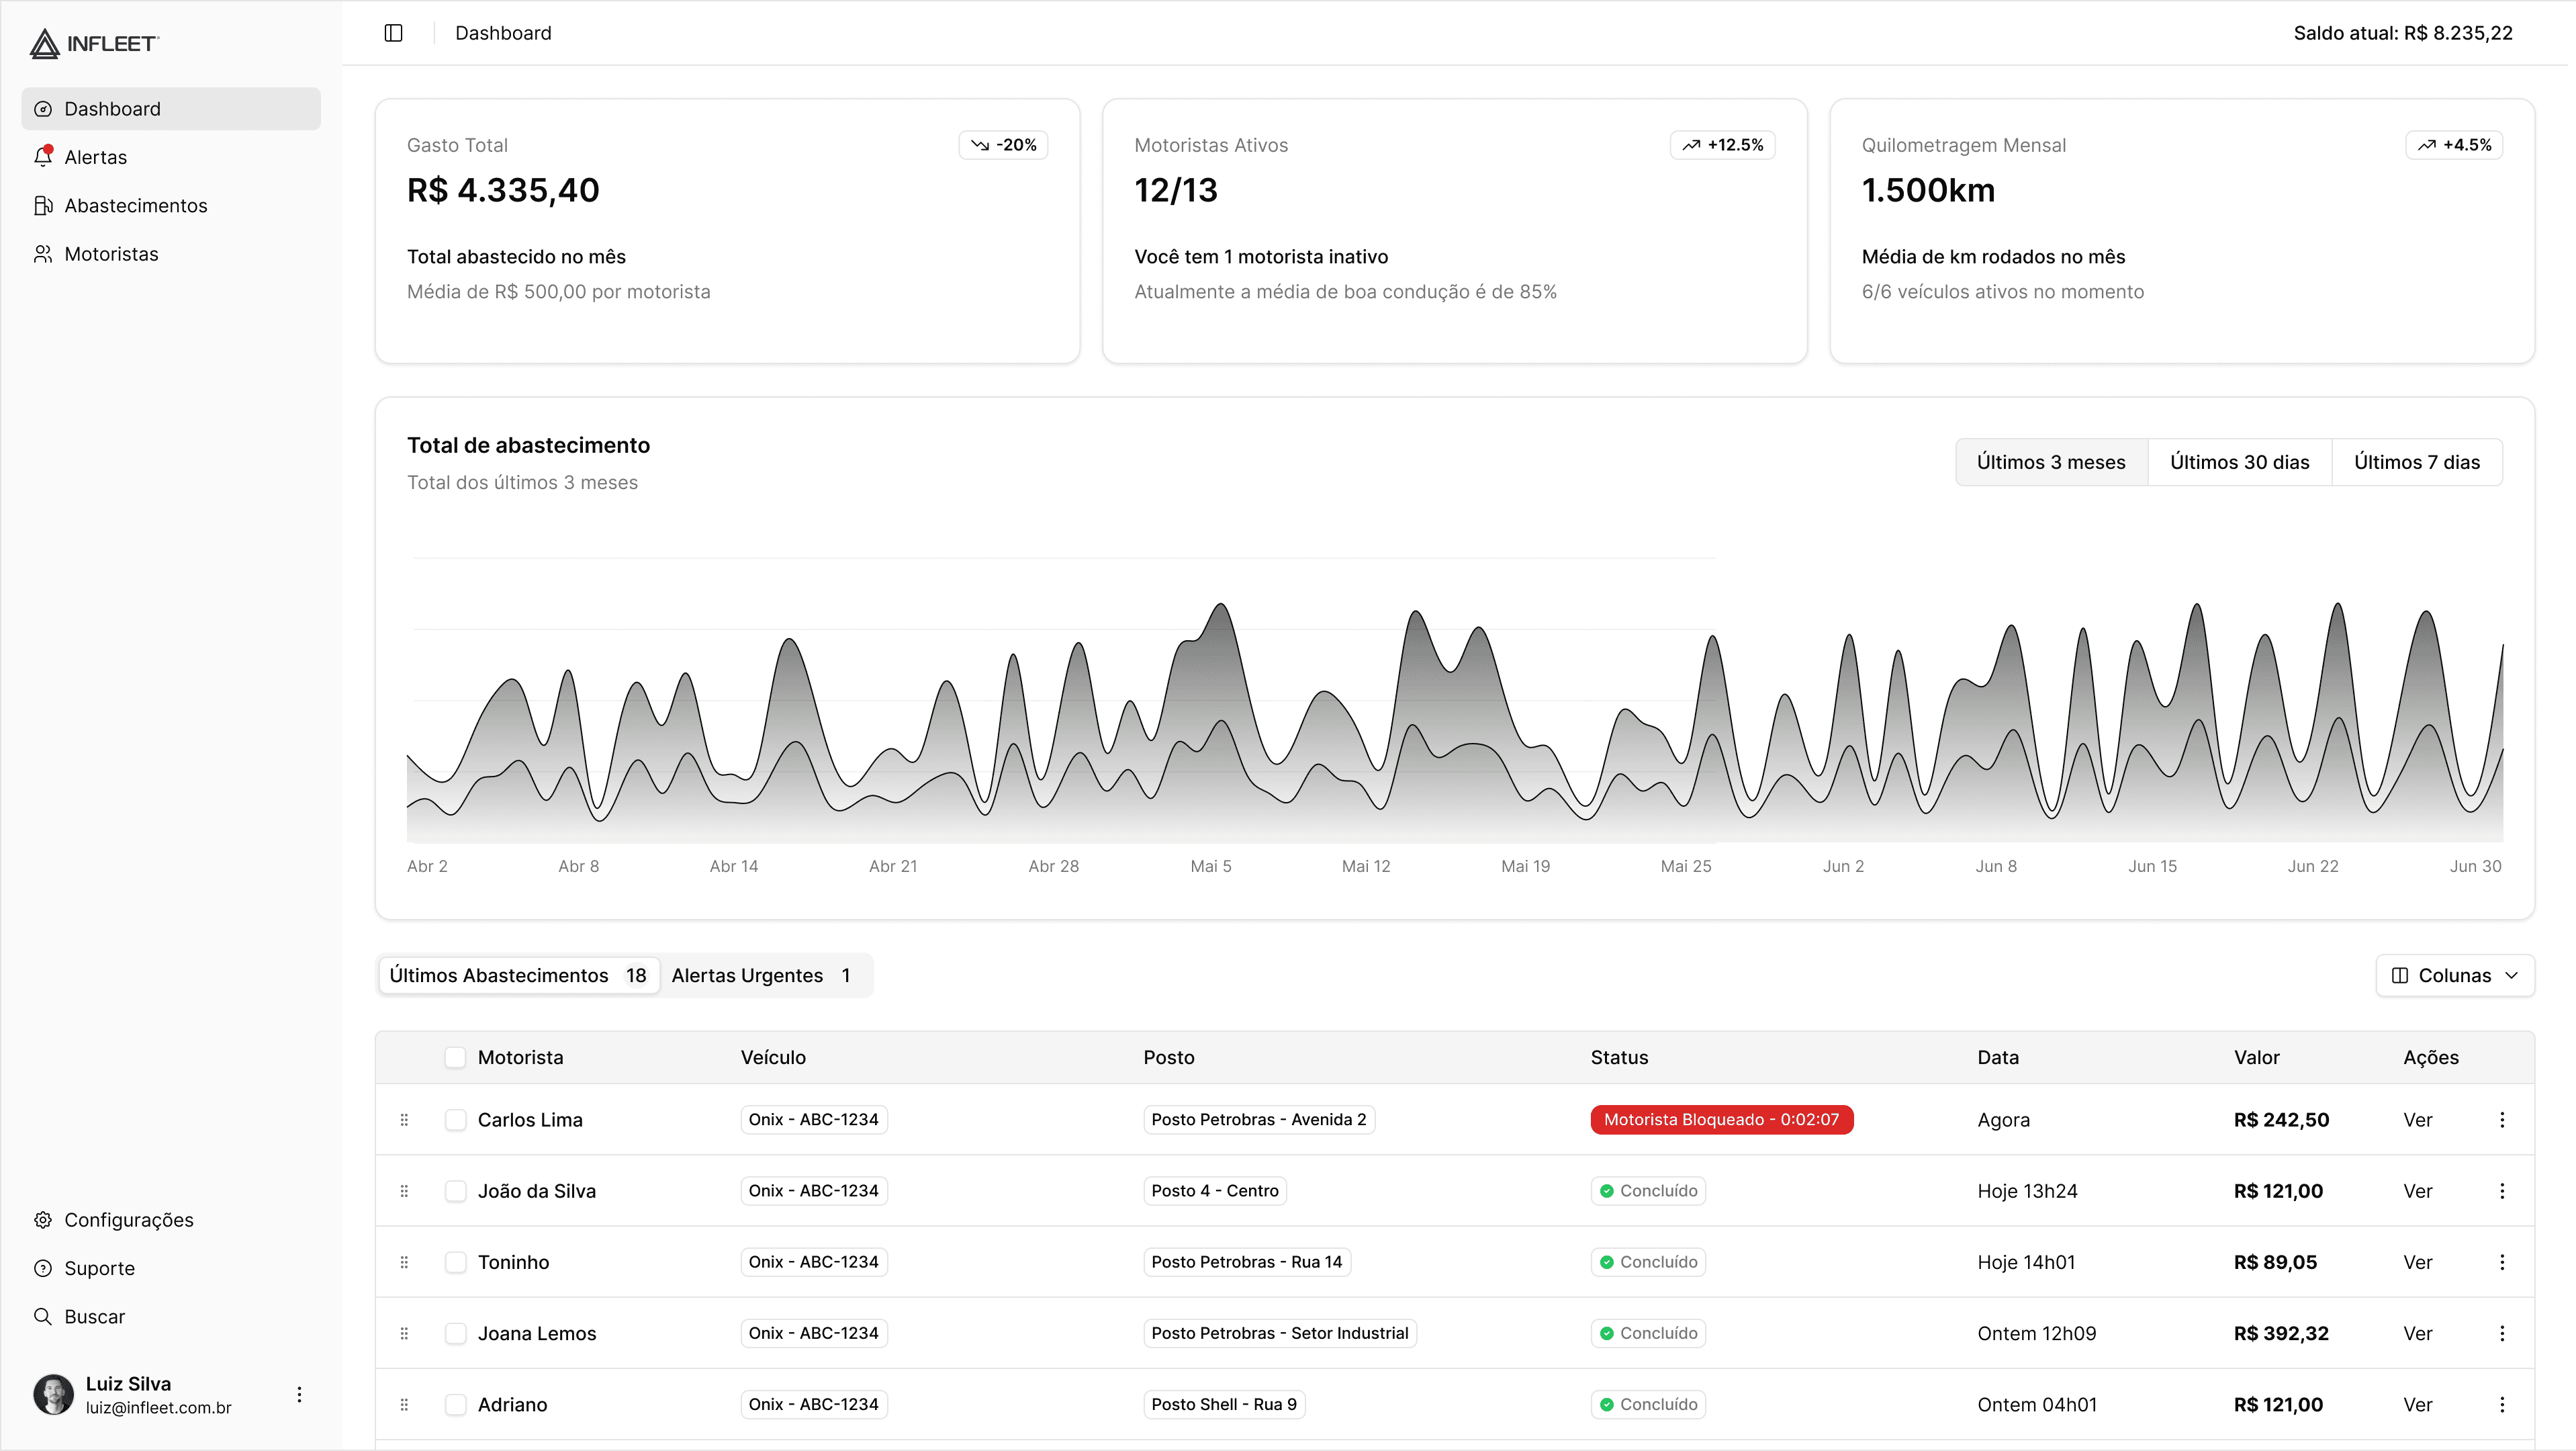Tick the Joana Lemos row checkbox
2576x1451 pixels.
tap(455, 1333)
